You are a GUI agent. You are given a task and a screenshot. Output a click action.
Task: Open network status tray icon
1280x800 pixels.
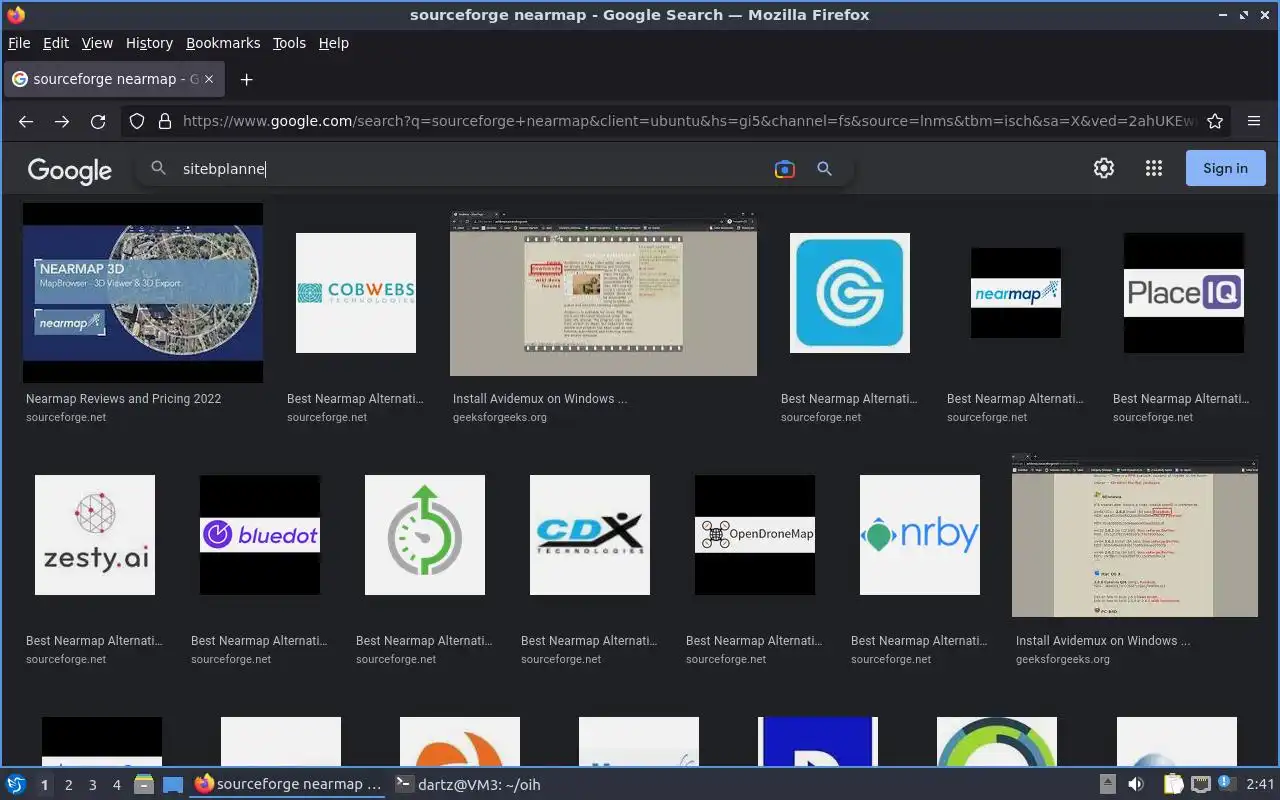pyautogui.click(x=1201, y=784)
